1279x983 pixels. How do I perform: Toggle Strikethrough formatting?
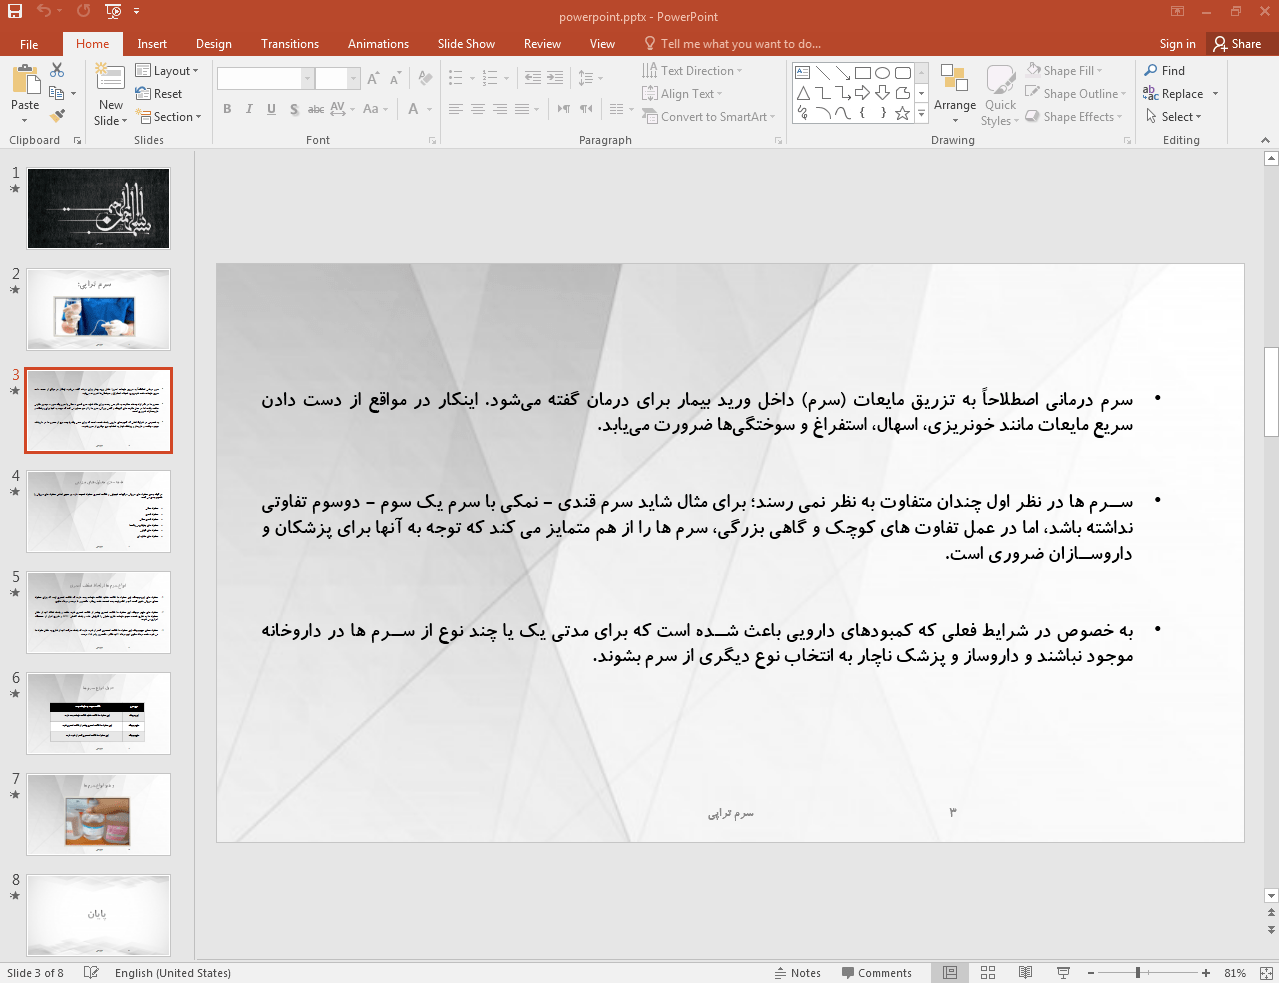point(316,109)
